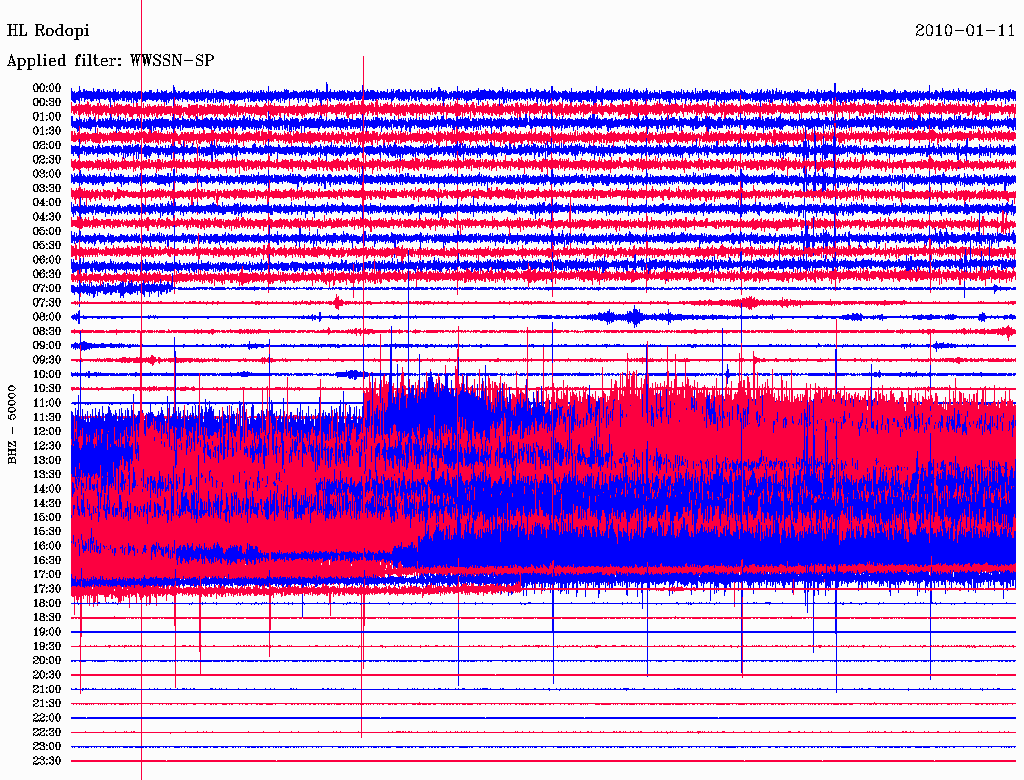Click the 11:30 time label
Image resolution: width=1024 pixels, height=780 pixels.
(x=47, y=417)
